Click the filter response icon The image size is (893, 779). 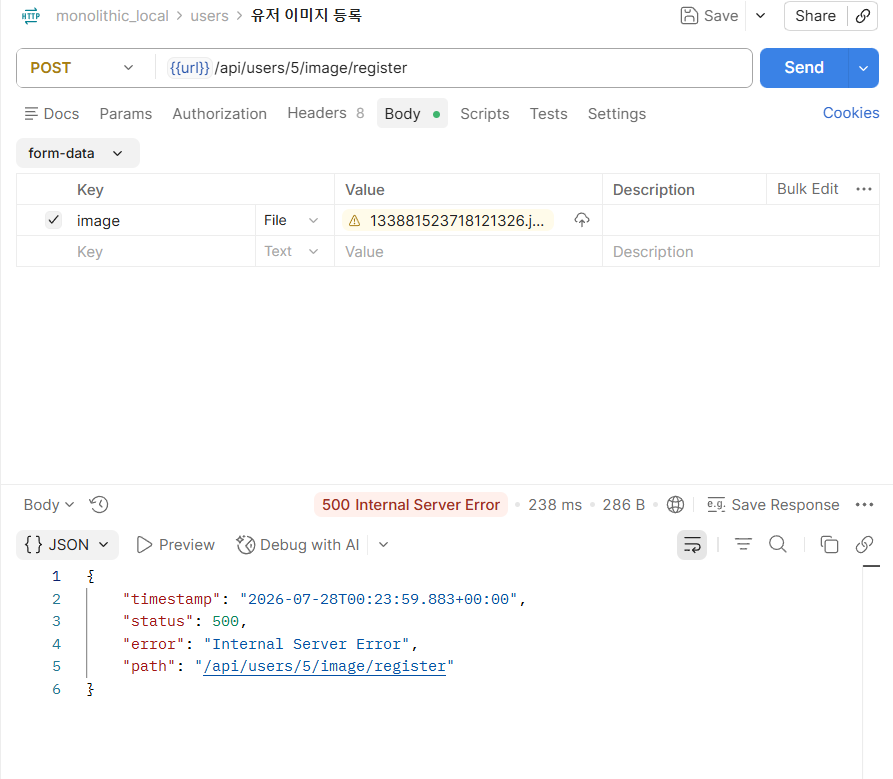click(743, 545)
